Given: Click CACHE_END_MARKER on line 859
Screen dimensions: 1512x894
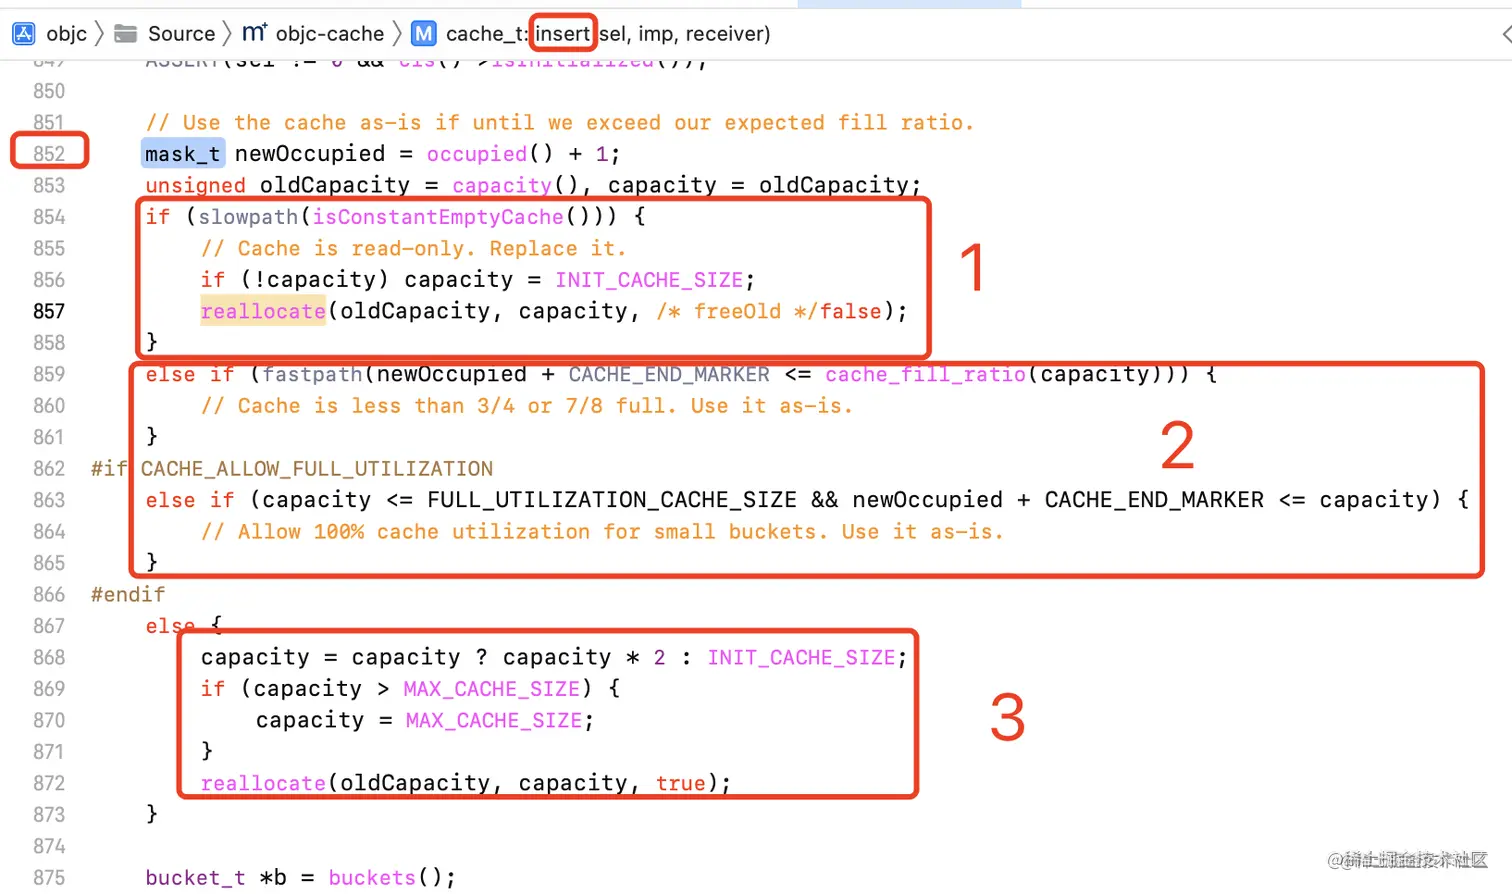Looking at the screenshot, I should tap(669, 375).
